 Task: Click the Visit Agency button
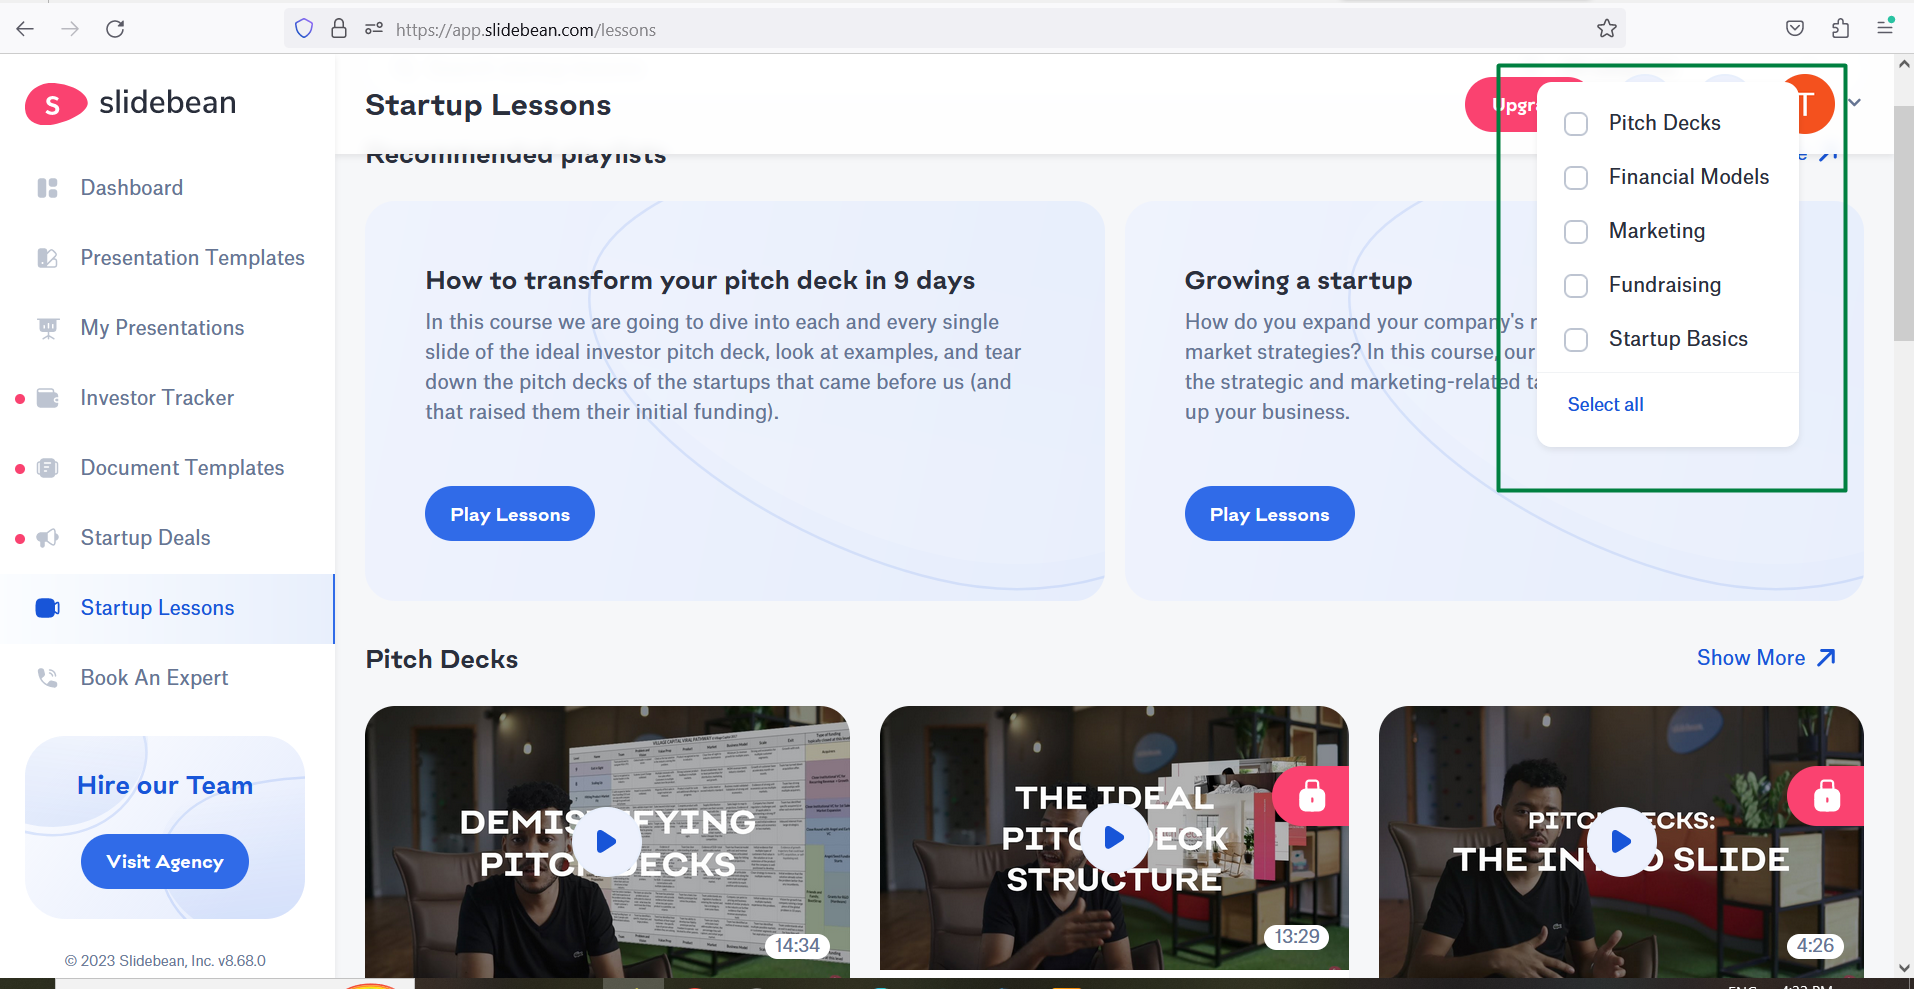[x=165, y=862]
